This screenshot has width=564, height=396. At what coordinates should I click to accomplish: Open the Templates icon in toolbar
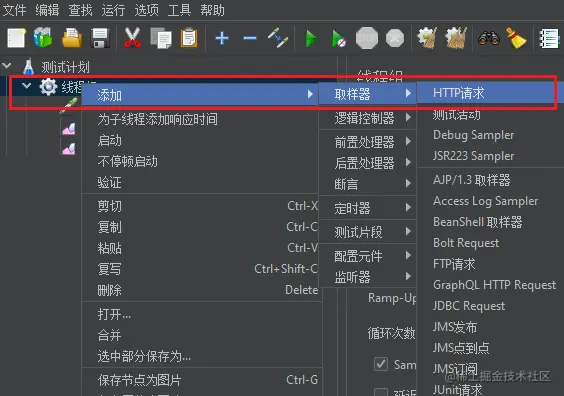click(43, 38)
